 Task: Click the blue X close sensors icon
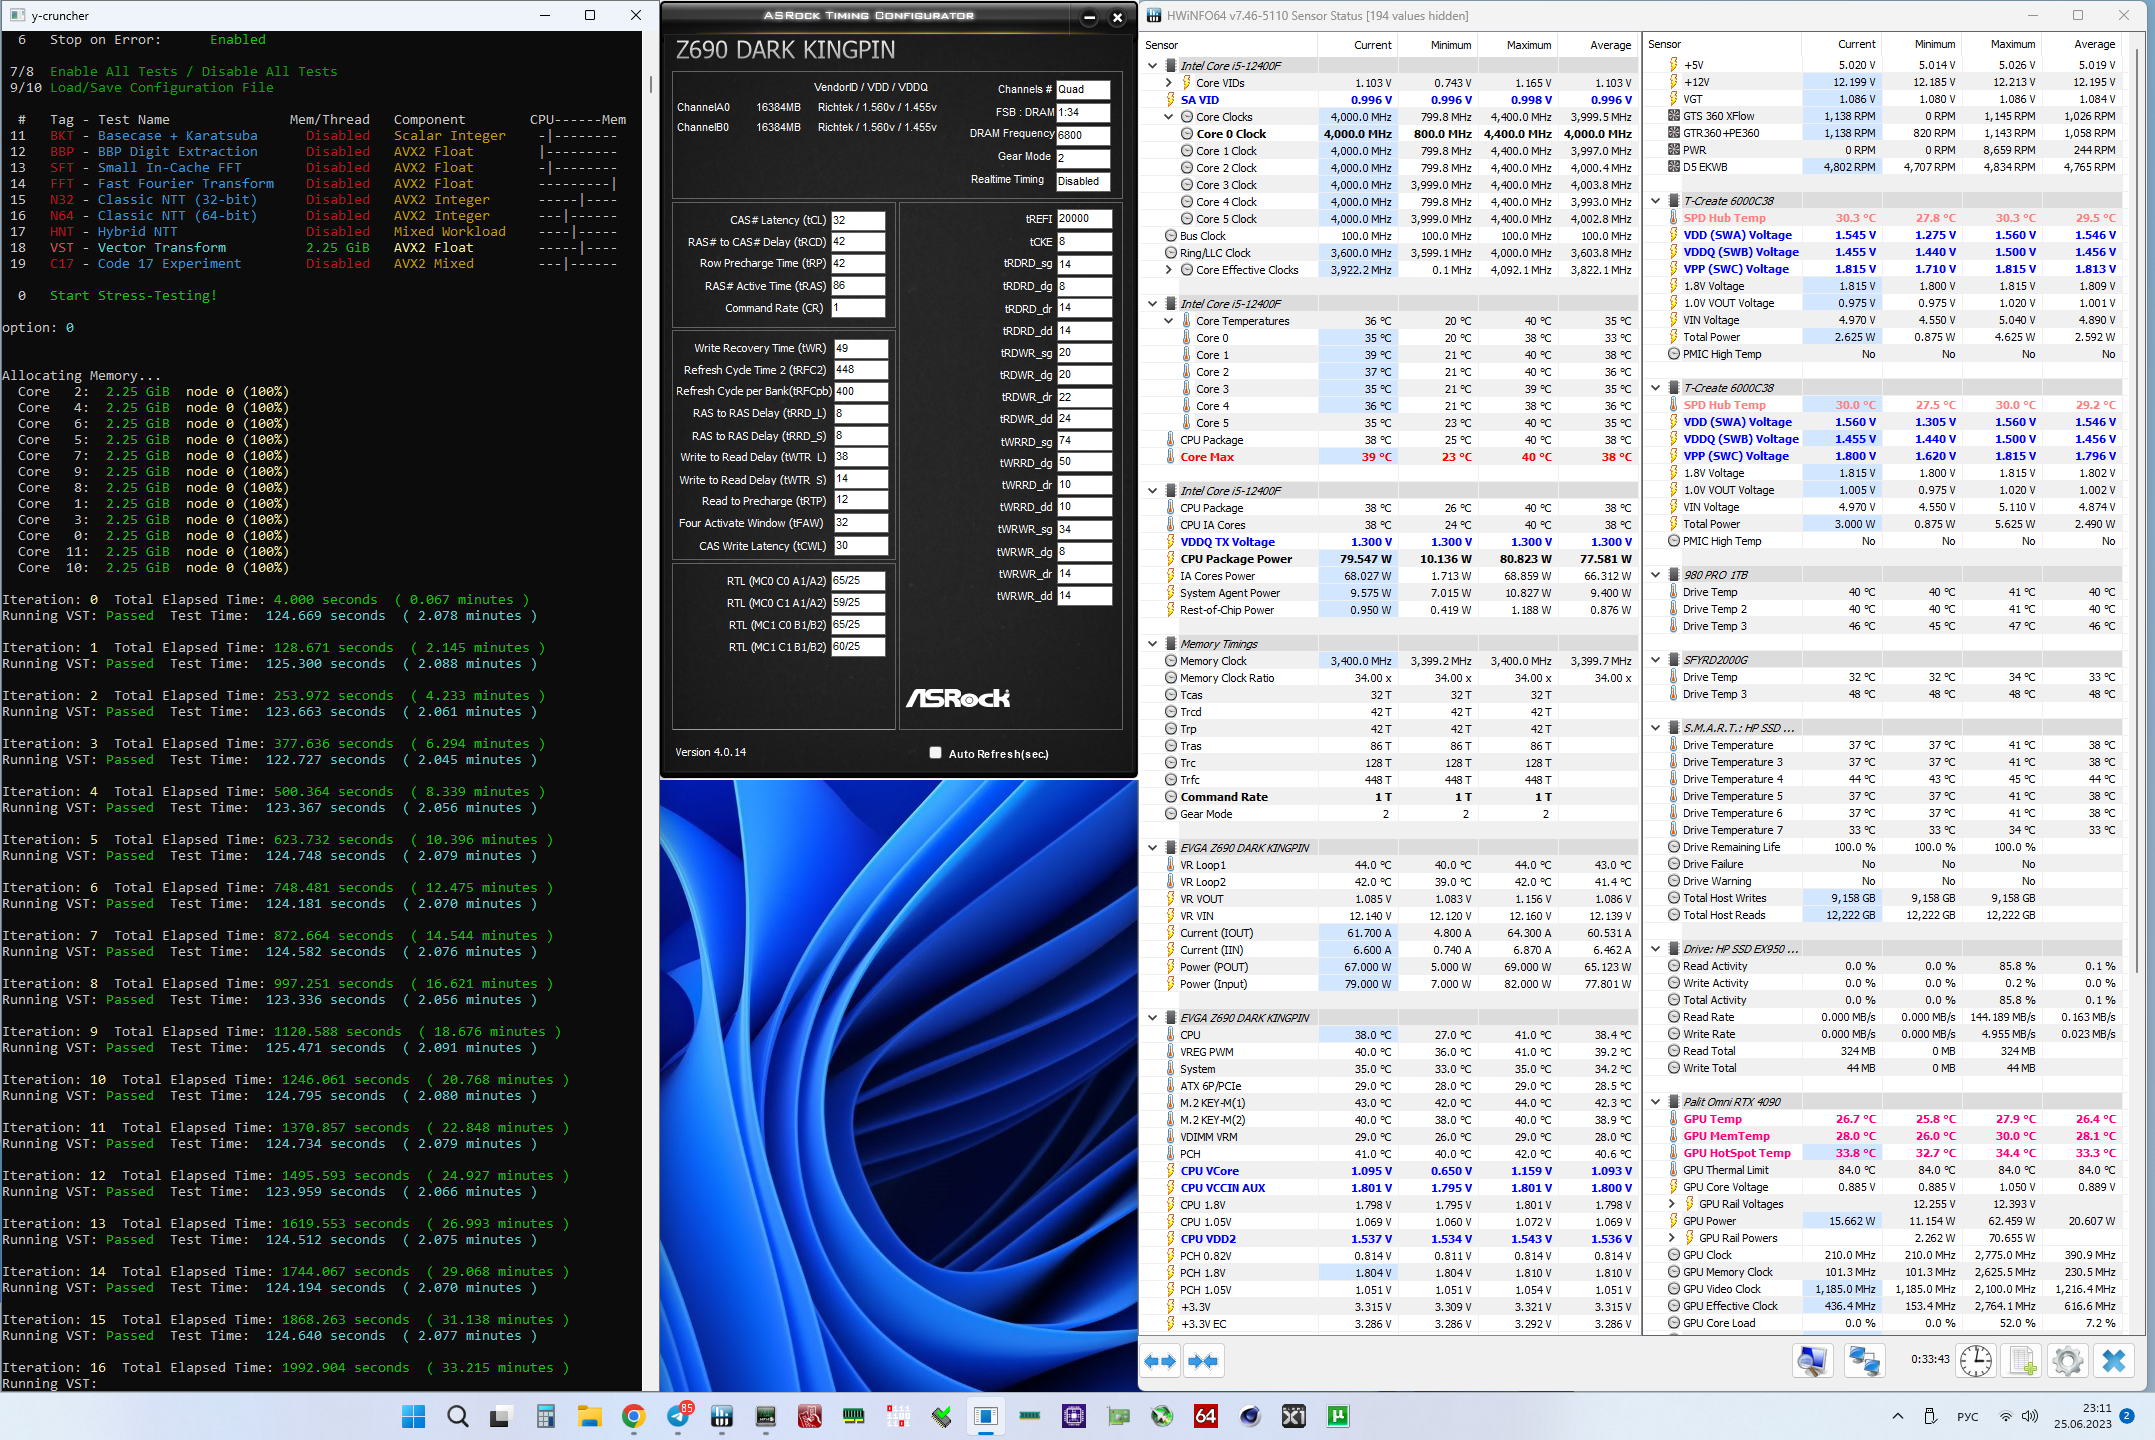pyautogui.click(x=2113, y=1361)
